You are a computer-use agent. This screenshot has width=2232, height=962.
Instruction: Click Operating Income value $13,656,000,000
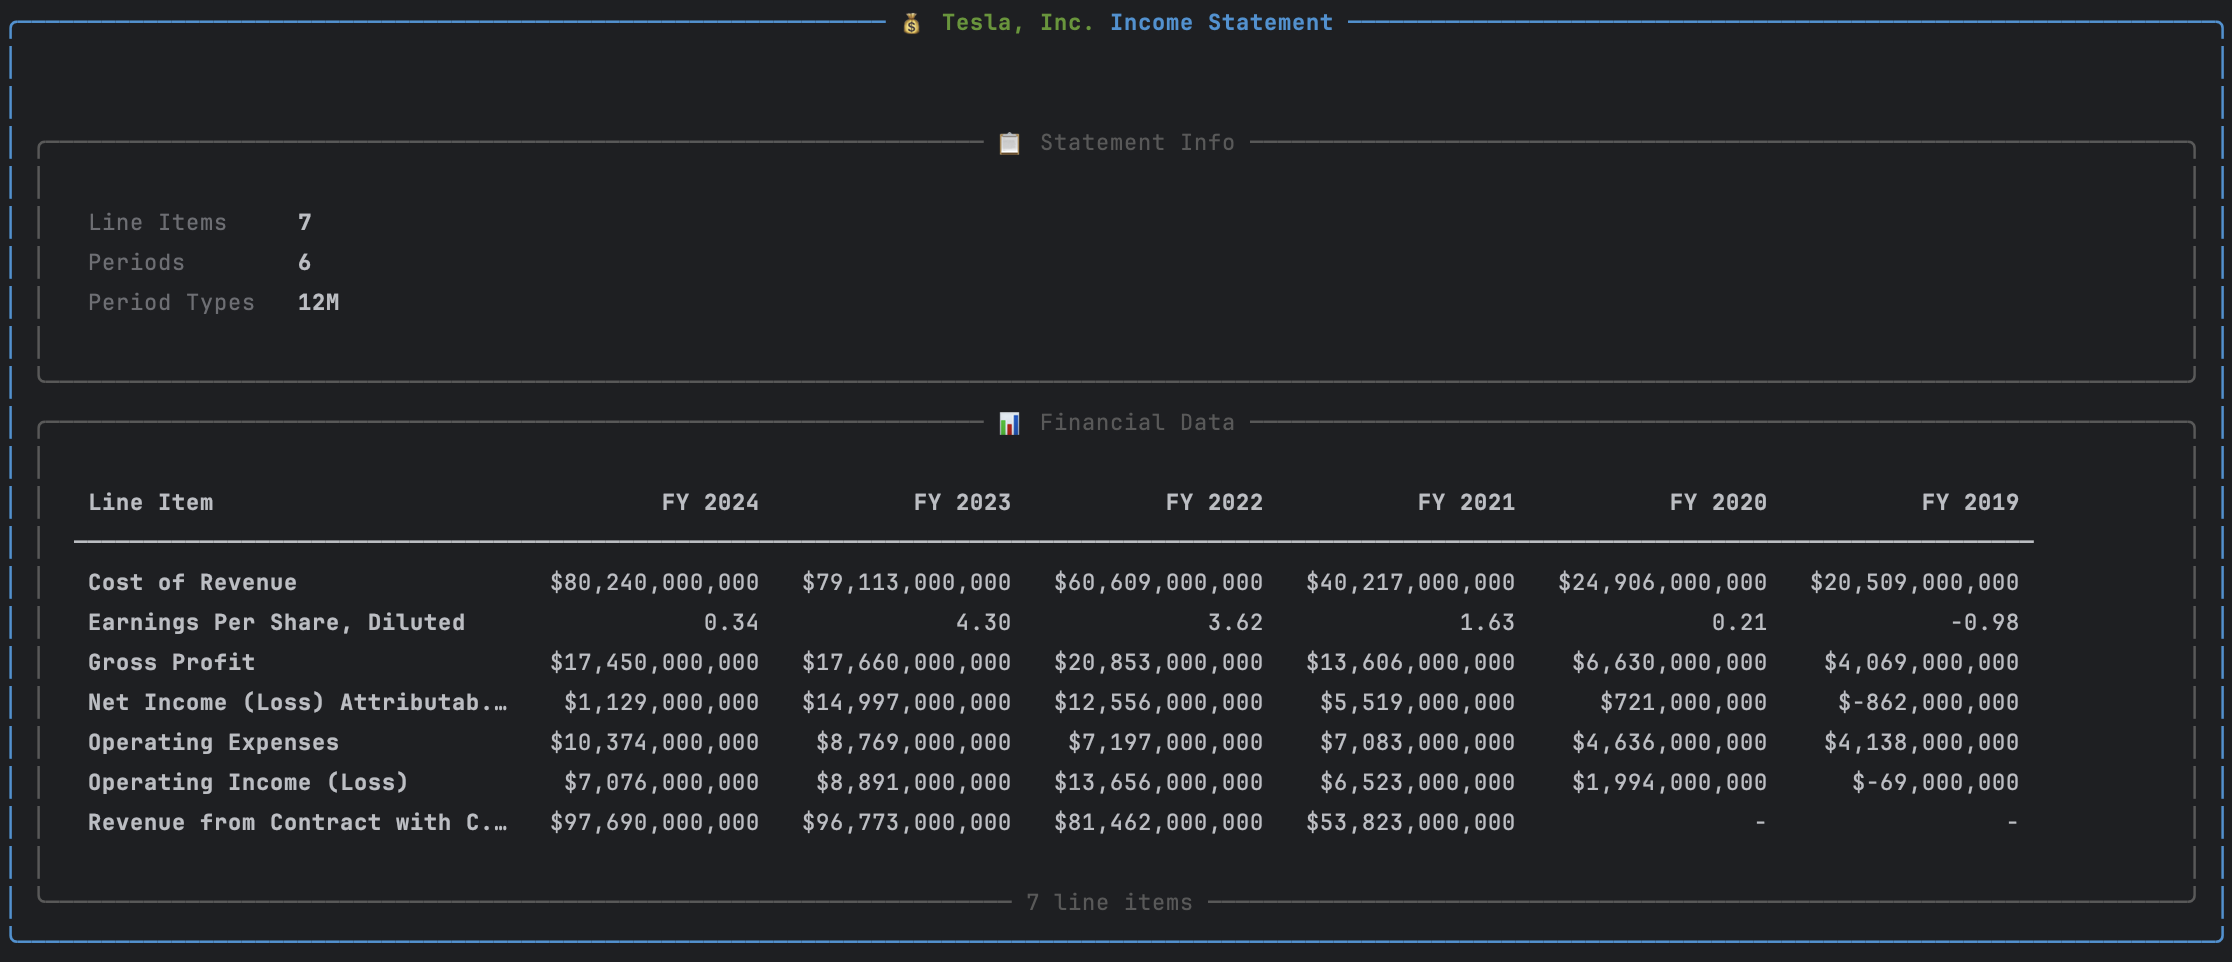[1158, 782]
